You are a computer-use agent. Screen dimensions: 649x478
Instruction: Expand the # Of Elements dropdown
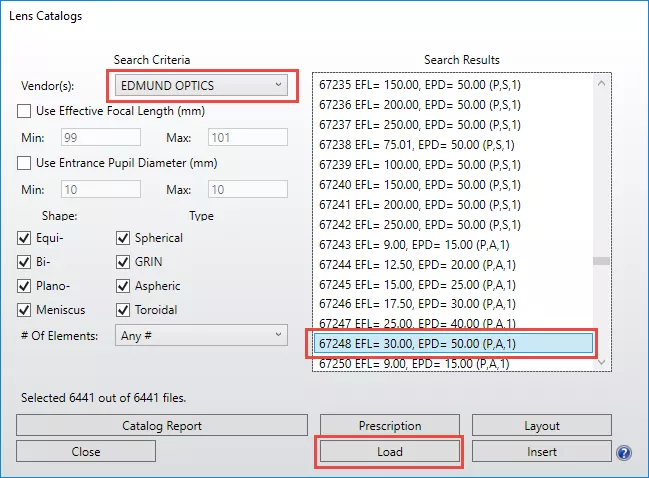tap(201, 336)
